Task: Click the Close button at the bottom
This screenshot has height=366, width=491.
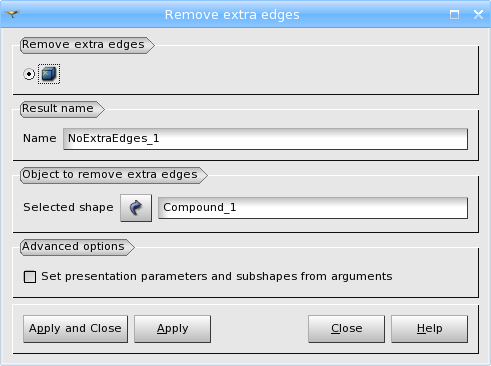Action: (x=346, y=329)
